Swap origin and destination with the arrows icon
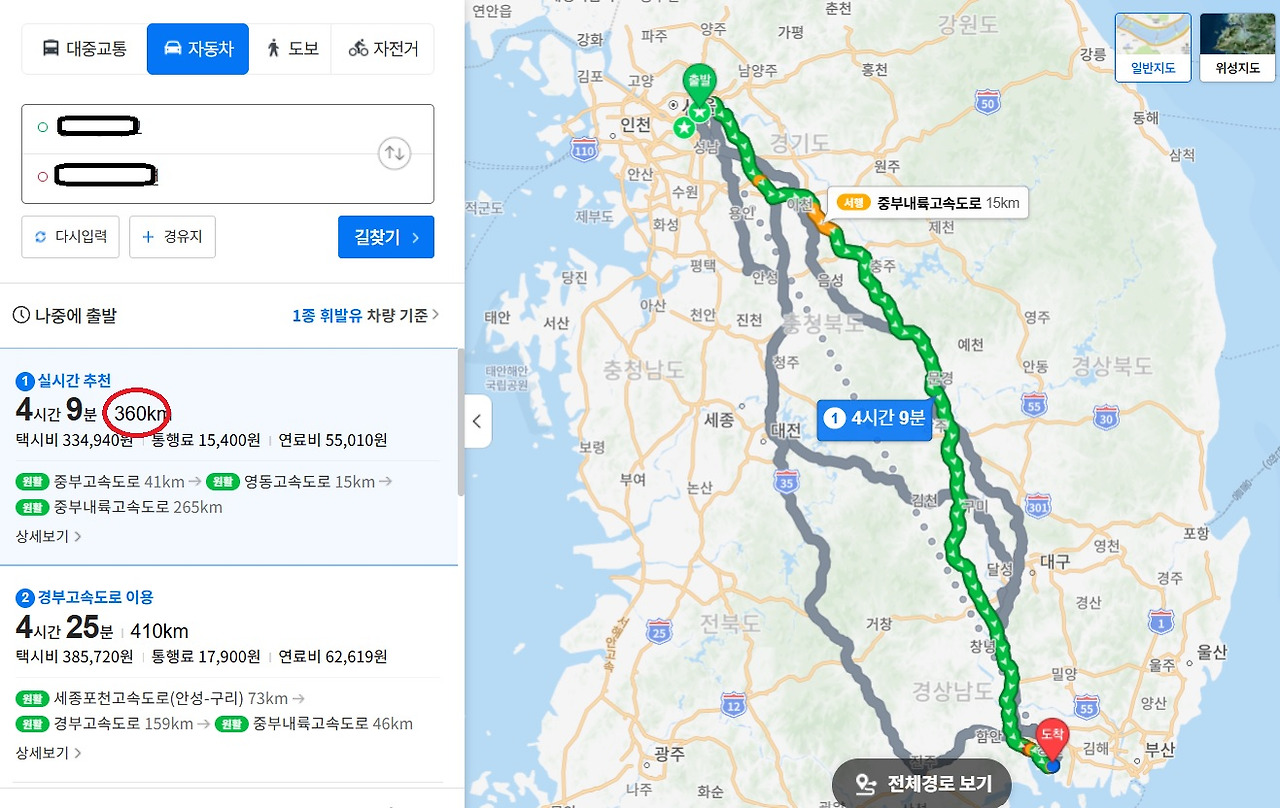Image resolution: width=1280 pixels, height=808 pixels. [x=395, y=154]
